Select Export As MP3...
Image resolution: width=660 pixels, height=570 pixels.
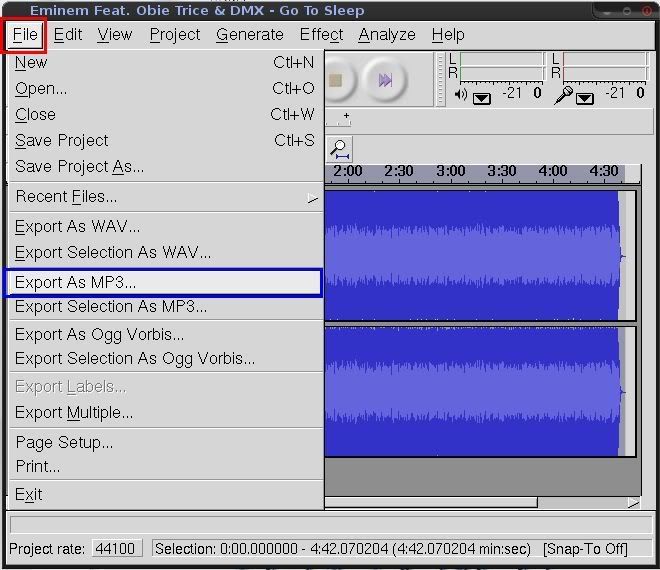(163, 282)
